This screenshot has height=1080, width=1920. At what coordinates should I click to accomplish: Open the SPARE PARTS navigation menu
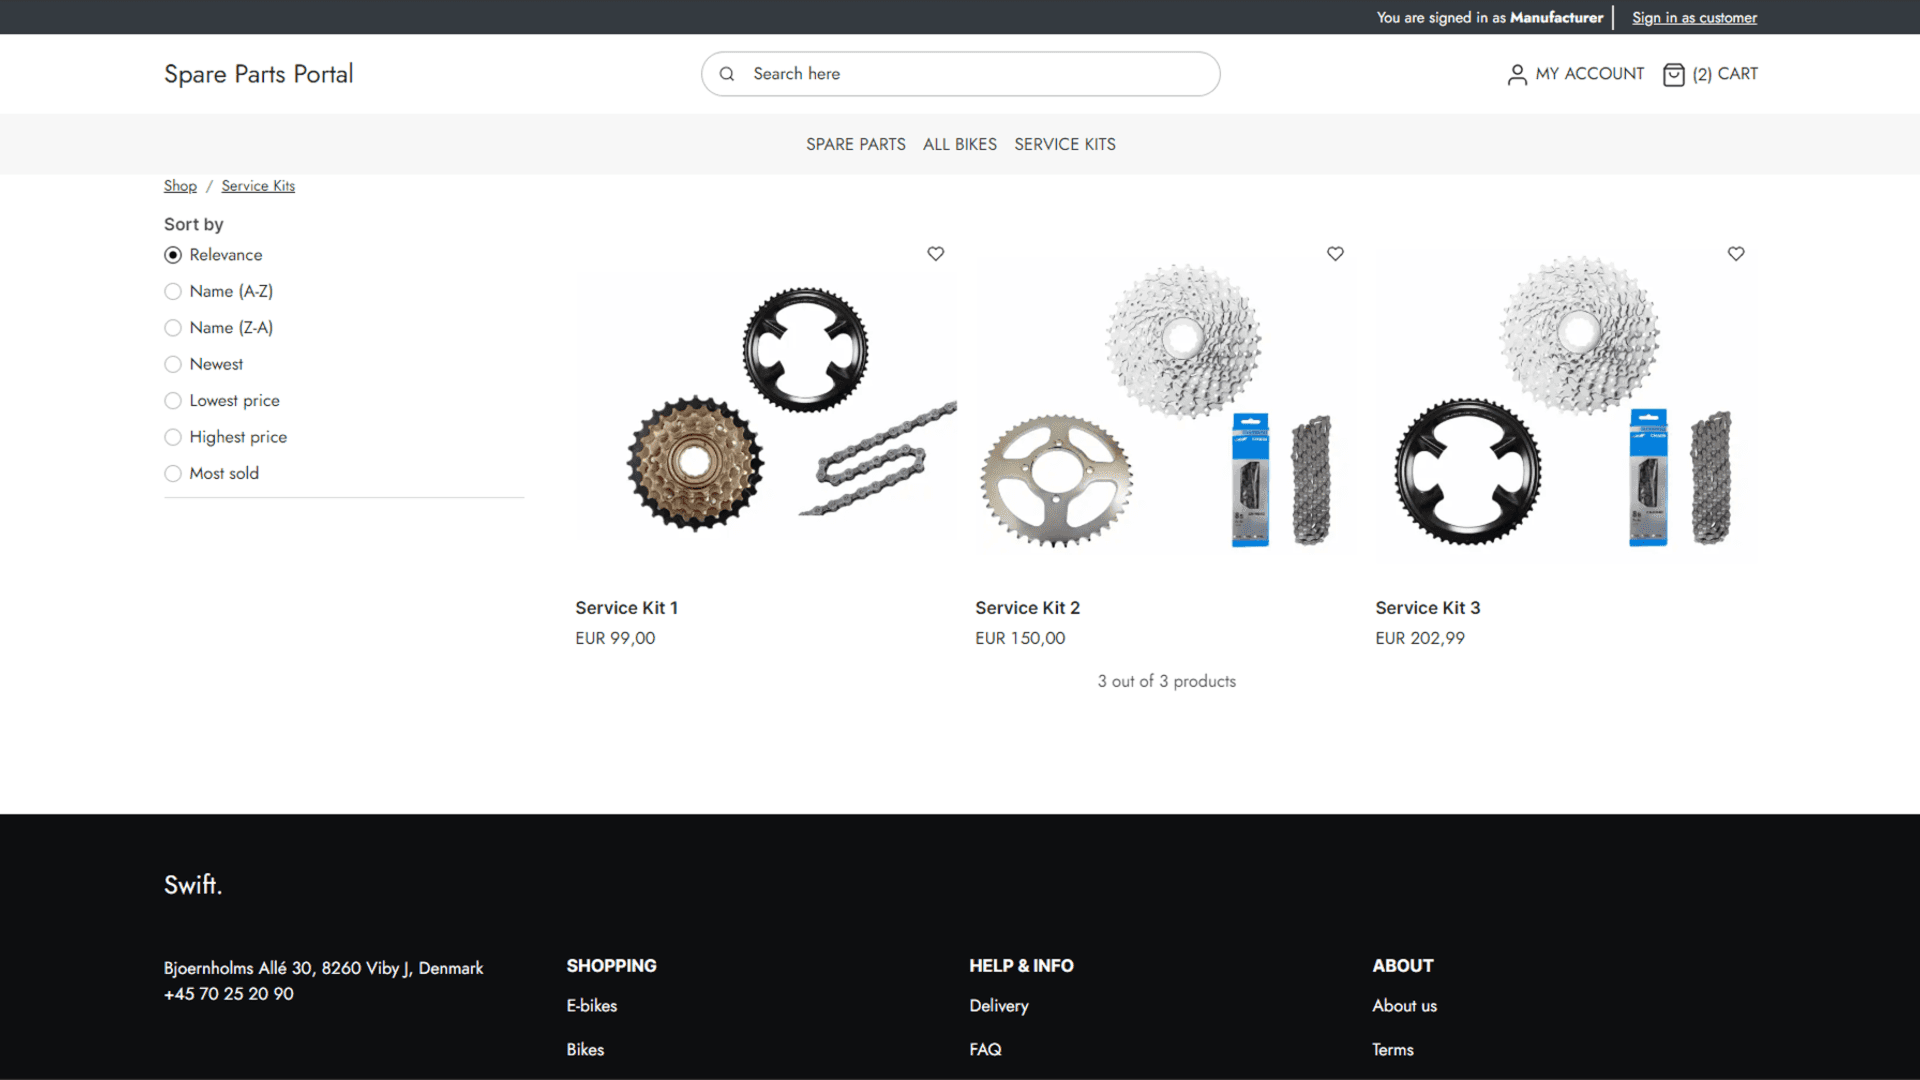pos(855,144)
